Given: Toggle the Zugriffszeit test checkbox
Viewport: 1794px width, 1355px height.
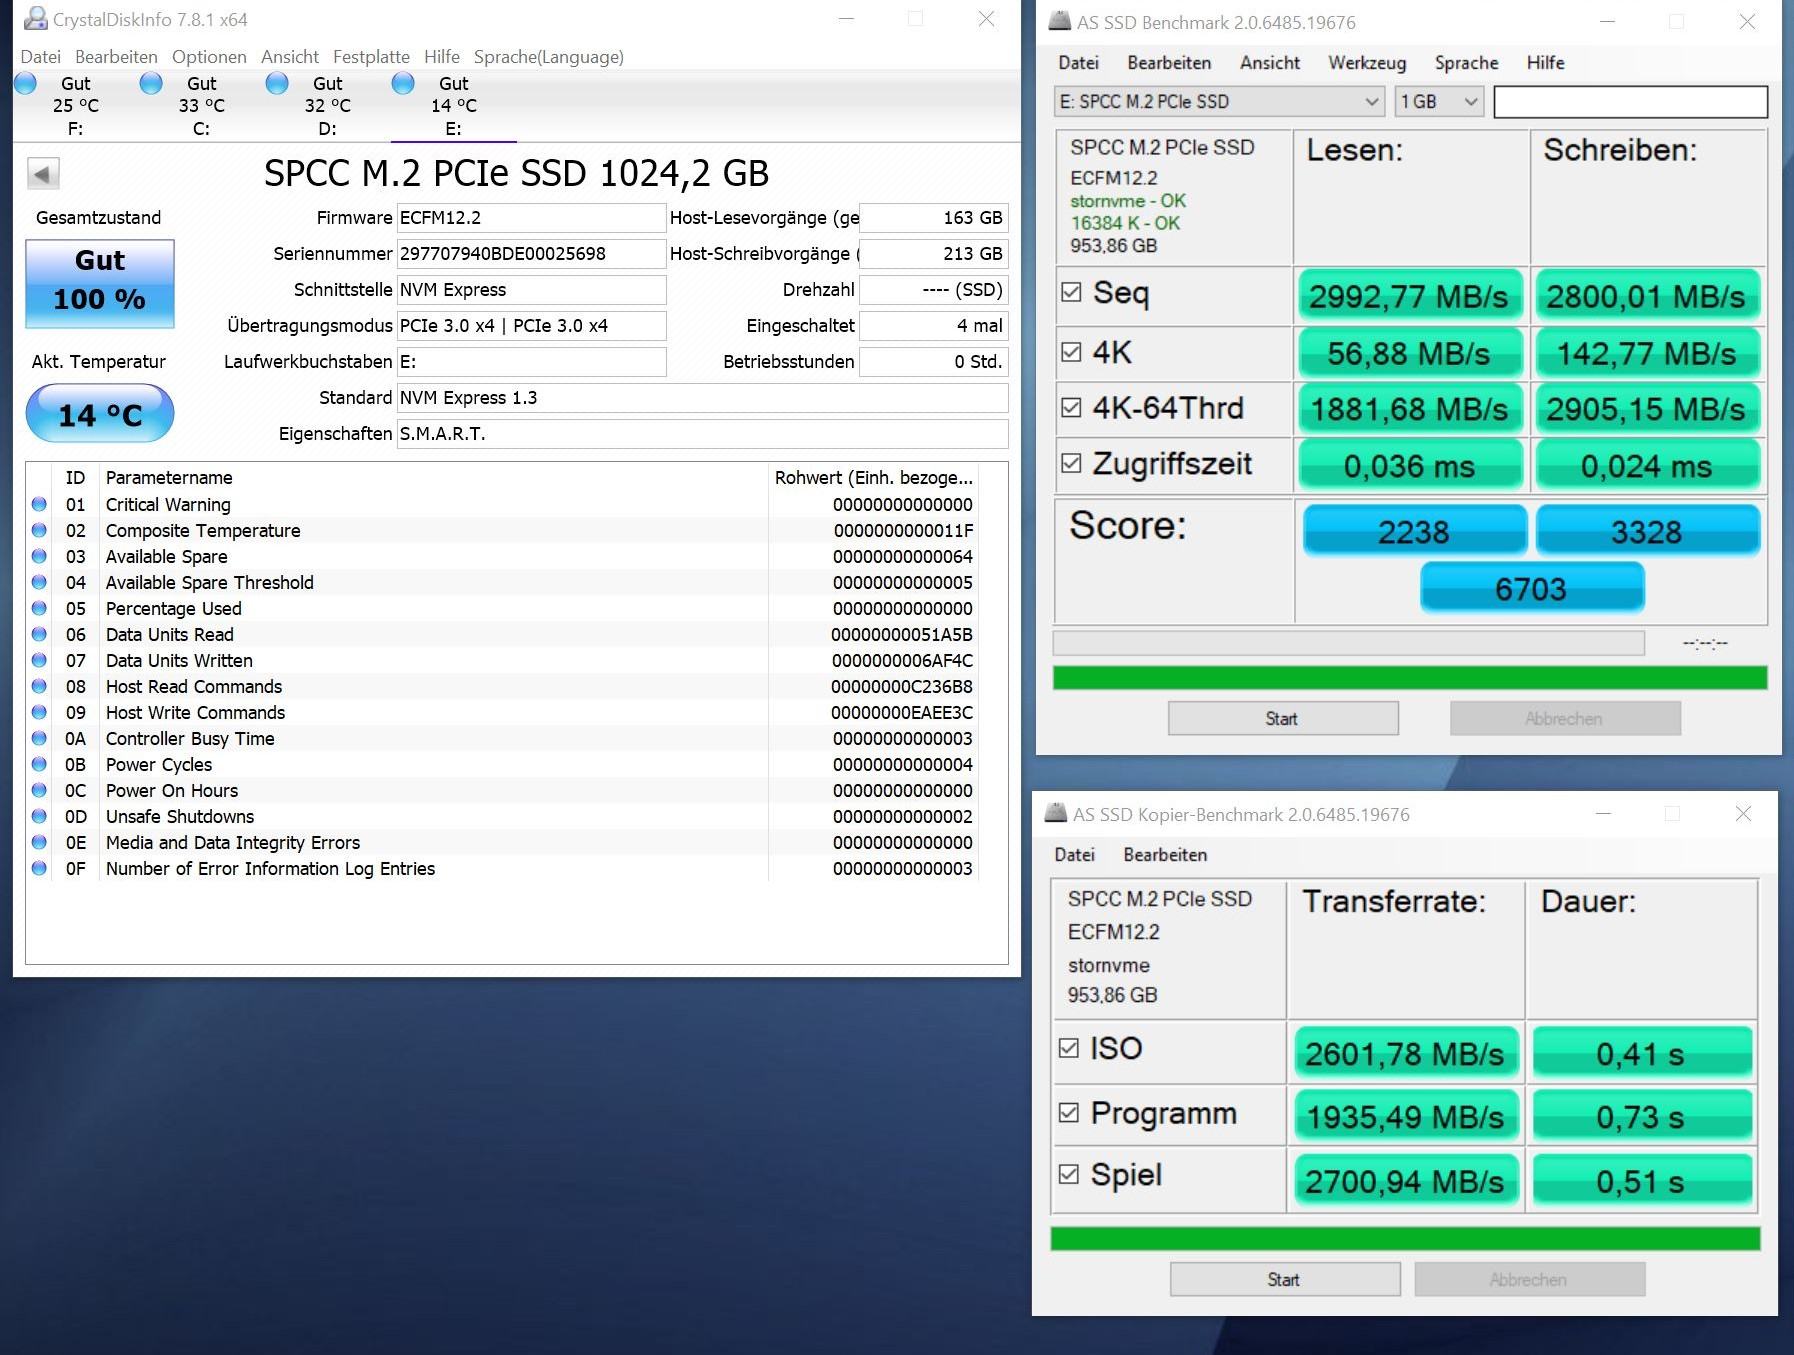Looking at the screenshot, I should click(1071, 463).
